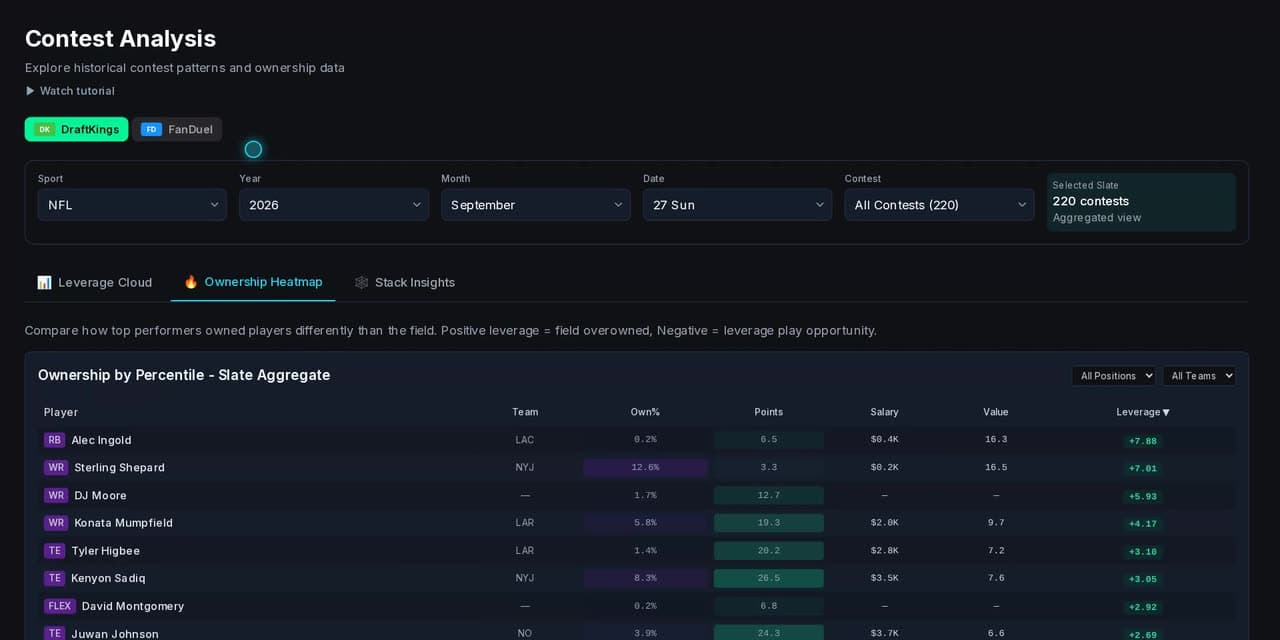Image resolution: width=1280 pixels, height=640 pixels.
Task: Click the $3.5K salary cell
Action: coord(884,578)
